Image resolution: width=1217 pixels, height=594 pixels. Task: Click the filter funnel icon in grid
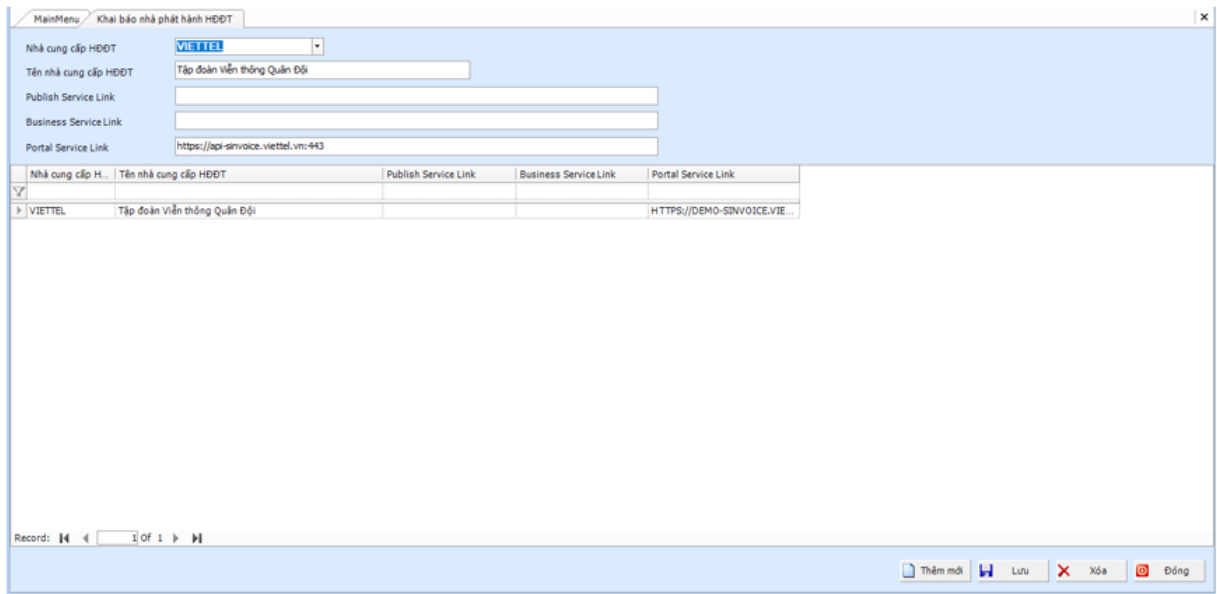tap(18, 191)
